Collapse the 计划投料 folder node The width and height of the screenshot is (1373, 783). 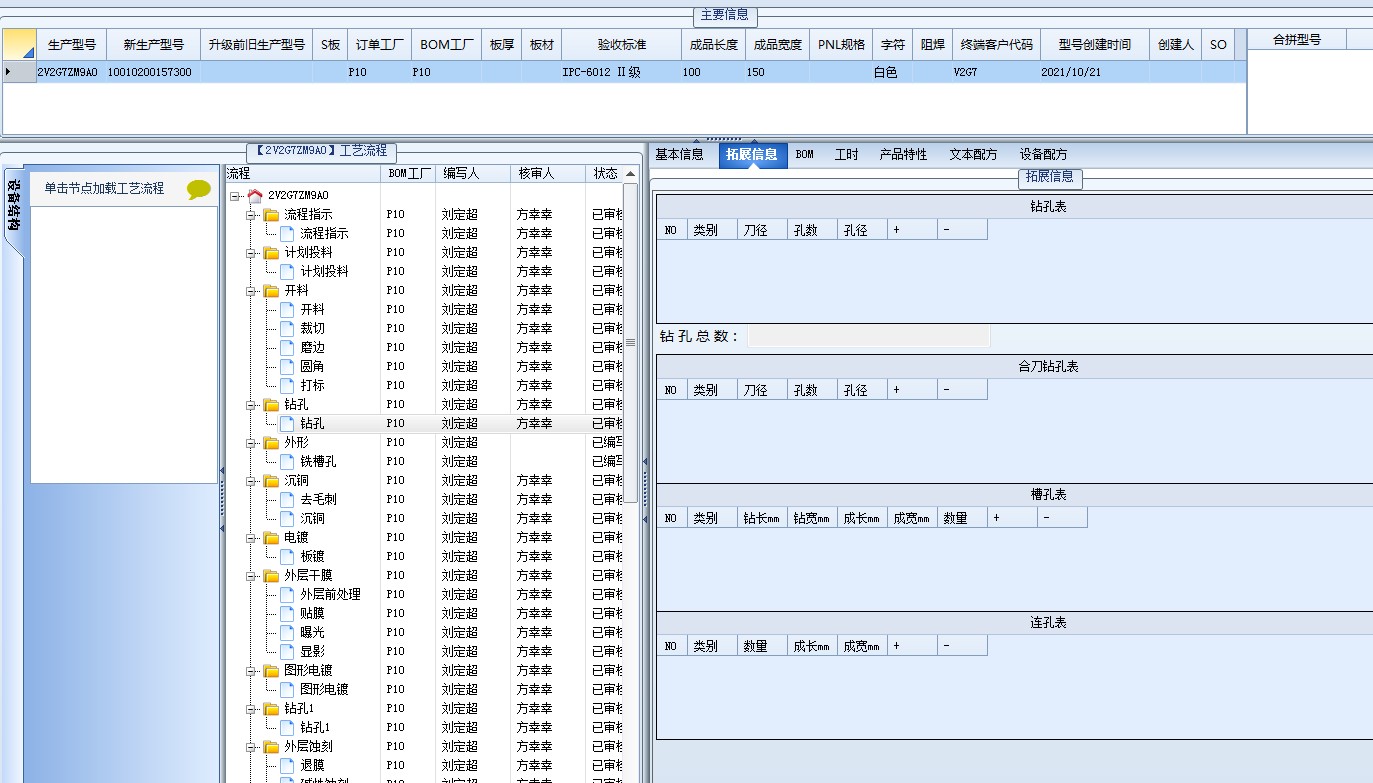tap(251, 253)
